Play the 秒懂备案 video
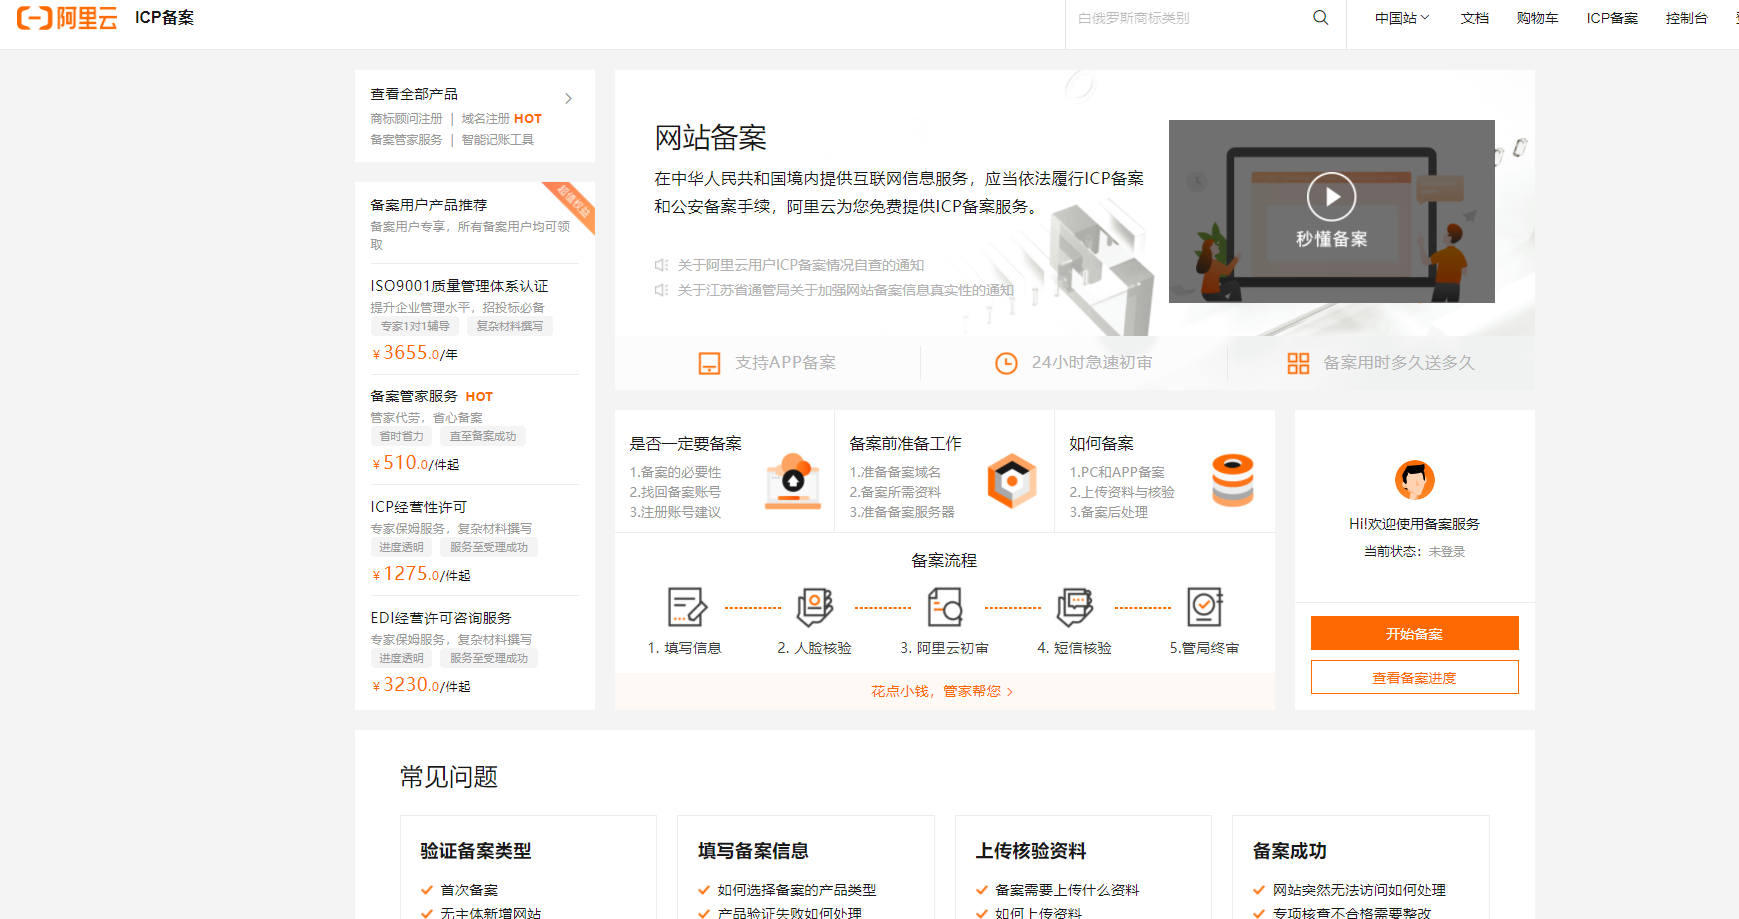Viewport: 1739px width, 919px height. pos(1331,197)
